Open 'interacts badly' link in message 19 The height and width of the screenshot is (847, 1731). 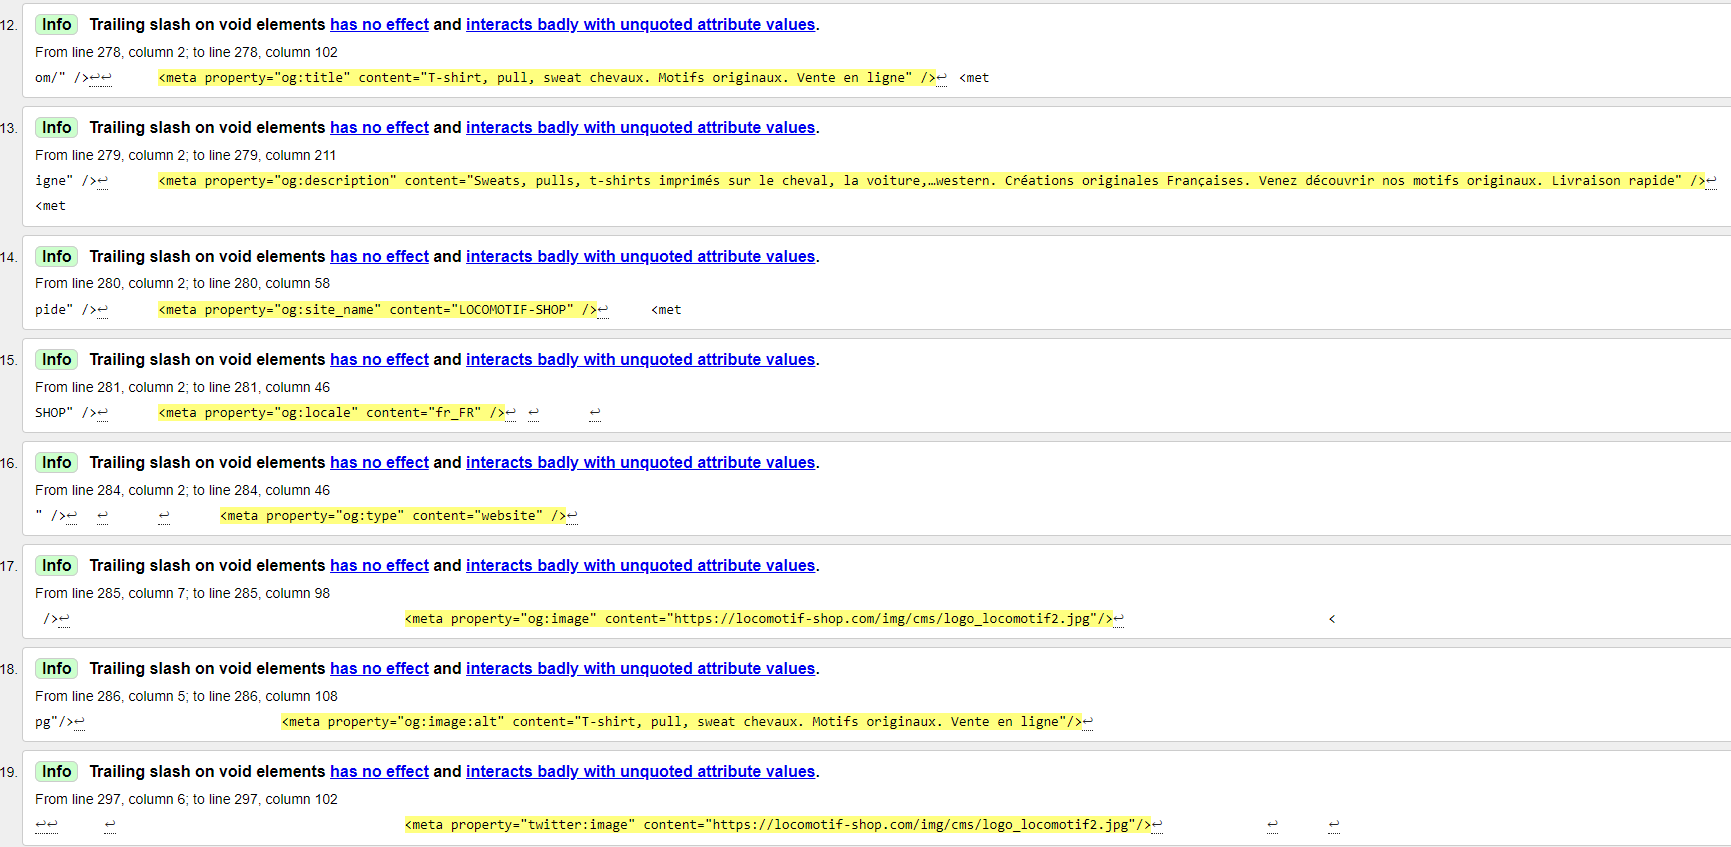pos(640,771)
